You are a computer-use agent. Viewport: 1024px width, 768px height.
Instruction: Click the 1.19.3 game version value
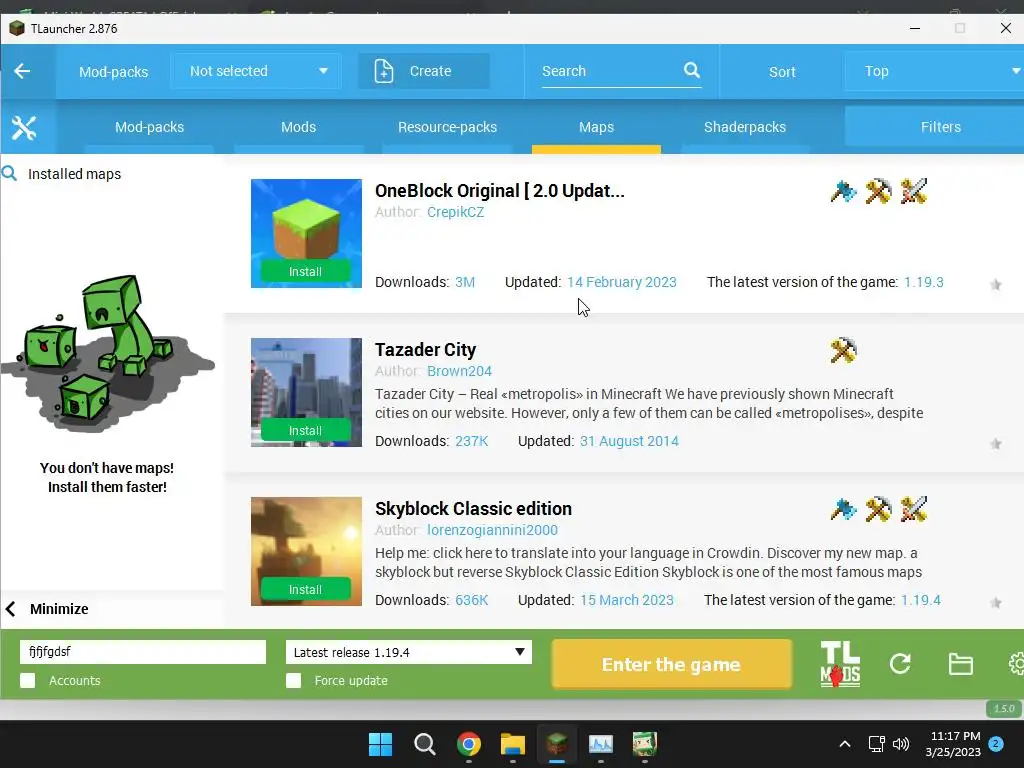[923, 282]
